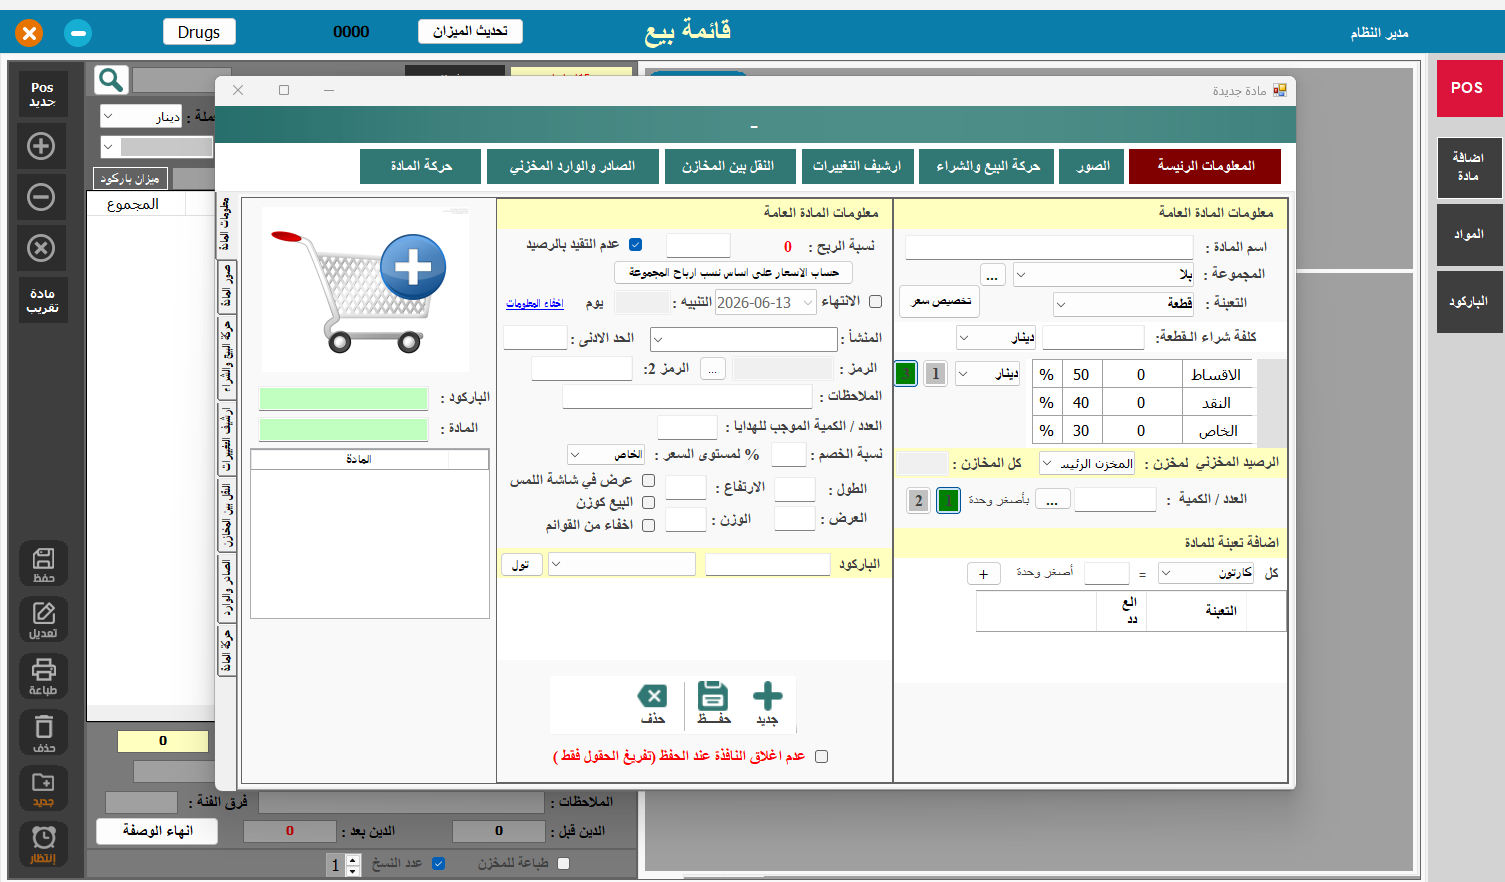Click ellipsis button beside الرمز field
1505x882 pixels.
click(713, 369)
